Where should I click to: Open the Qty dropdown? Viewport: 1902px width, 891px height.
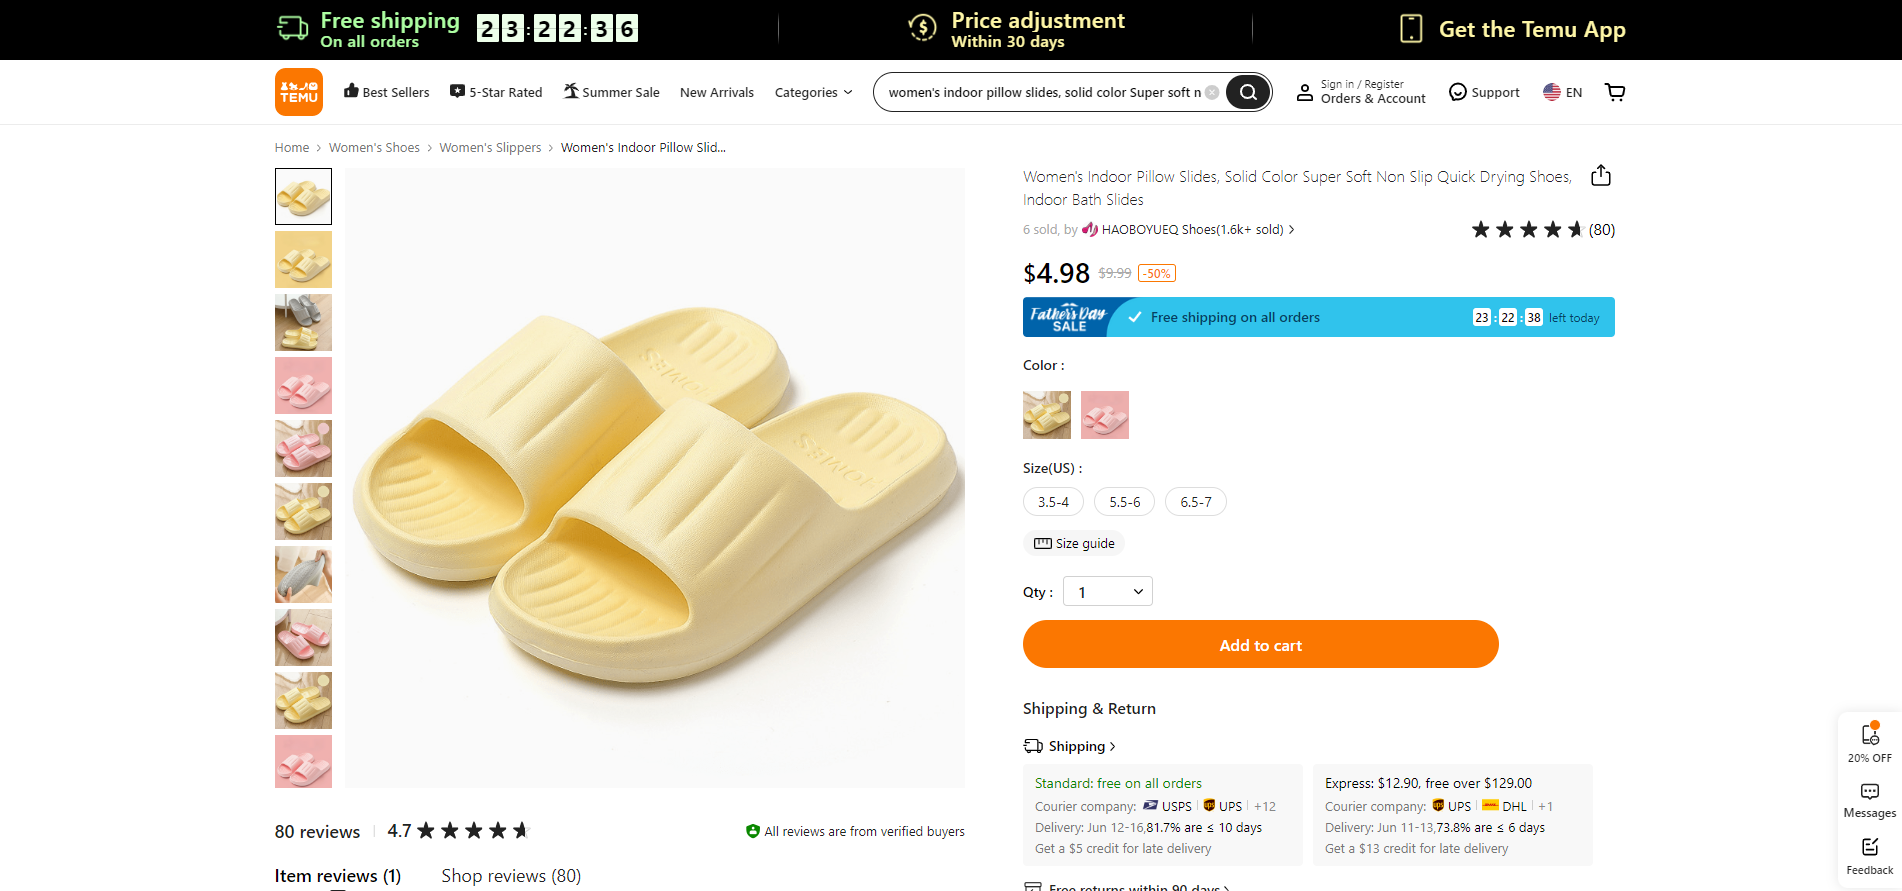1107,592
